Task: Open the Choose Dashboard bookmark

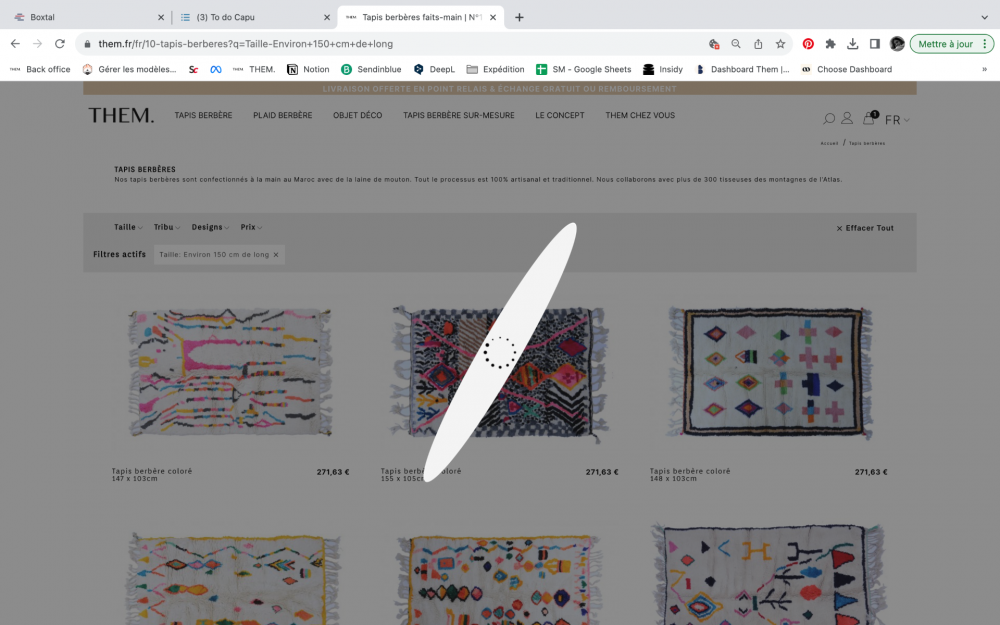Action: tap(846, 69)
